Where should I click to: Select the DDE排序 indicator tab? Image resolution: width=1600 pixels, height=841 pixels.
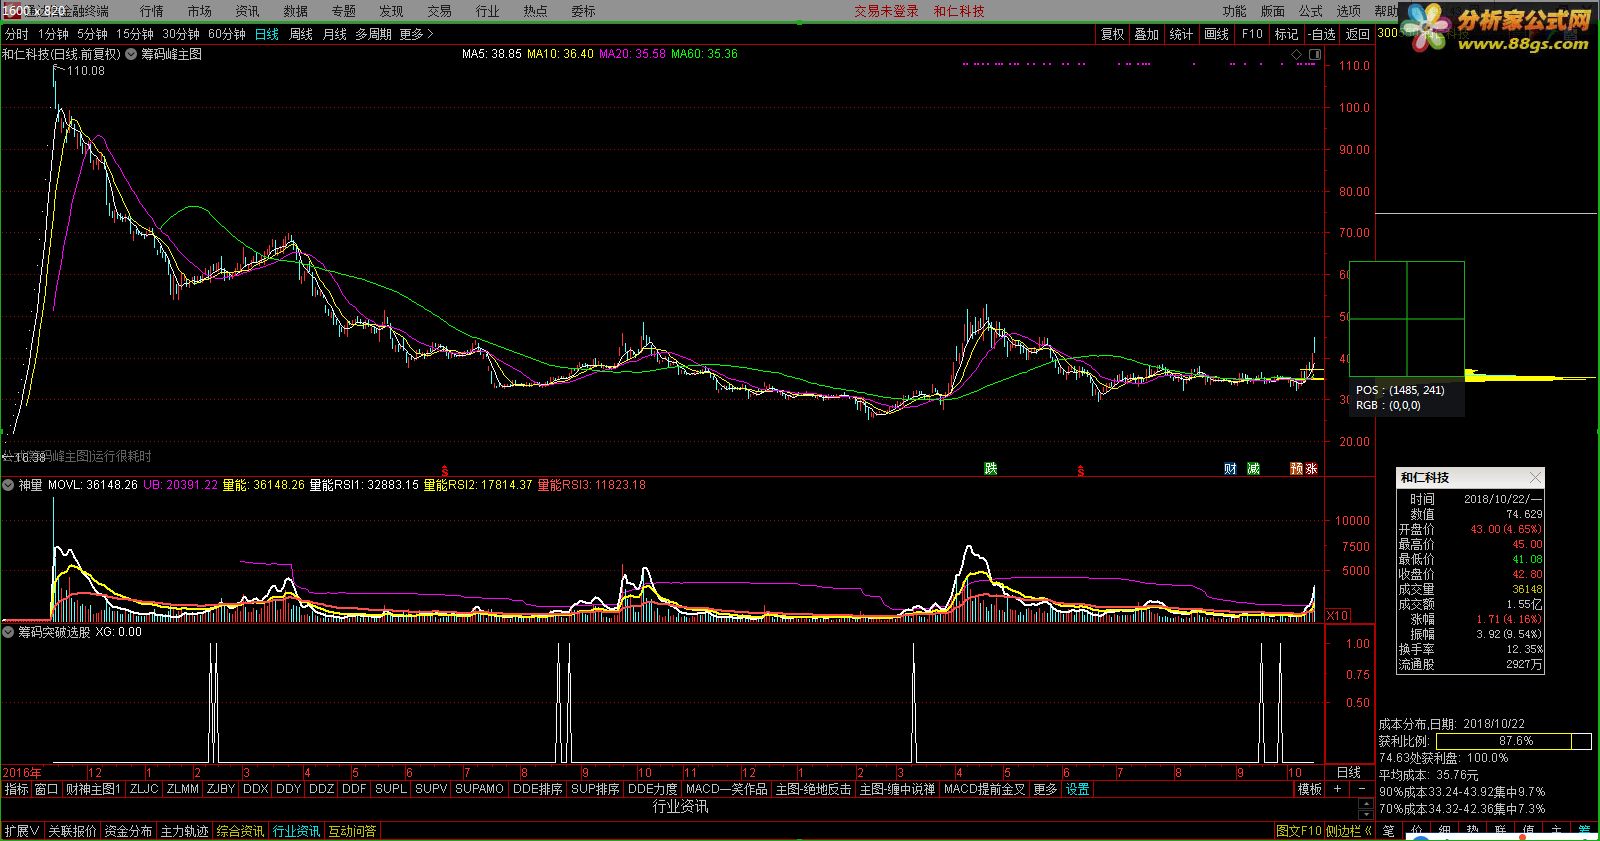pos(538,789)
